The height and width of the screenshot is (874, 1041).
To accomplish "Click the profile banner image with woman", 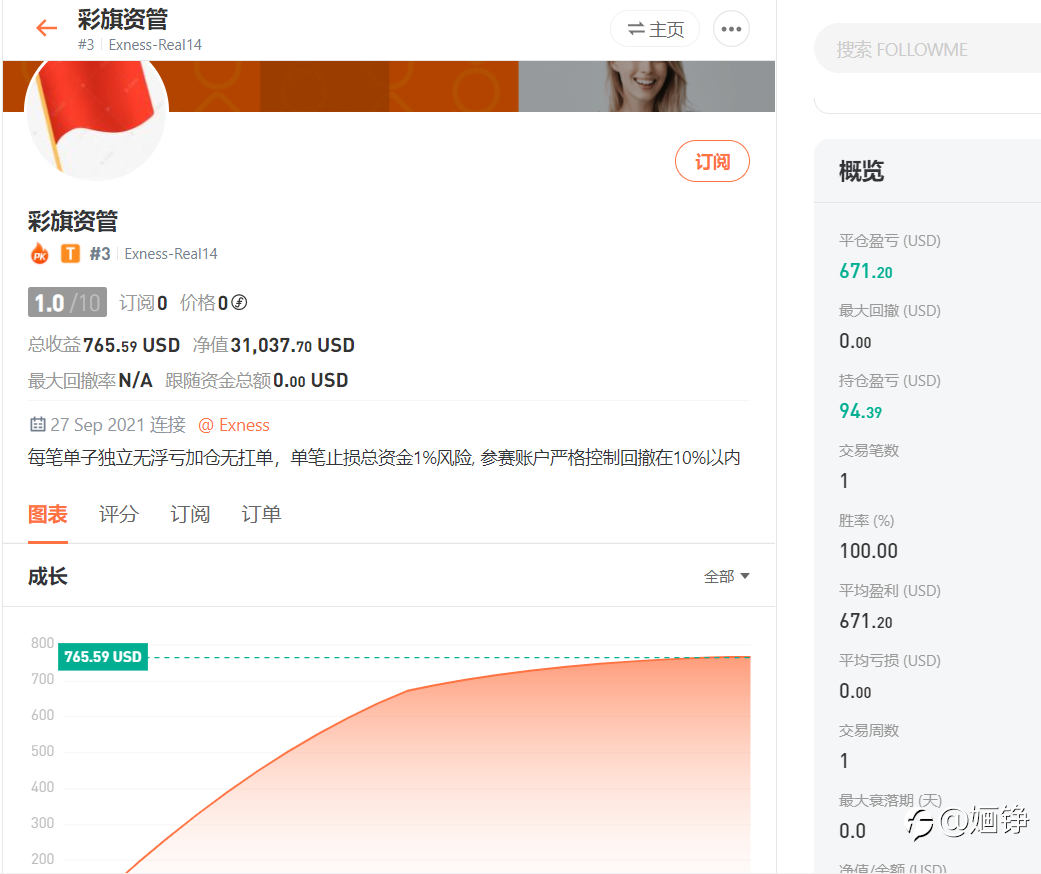I will [646, 86].
